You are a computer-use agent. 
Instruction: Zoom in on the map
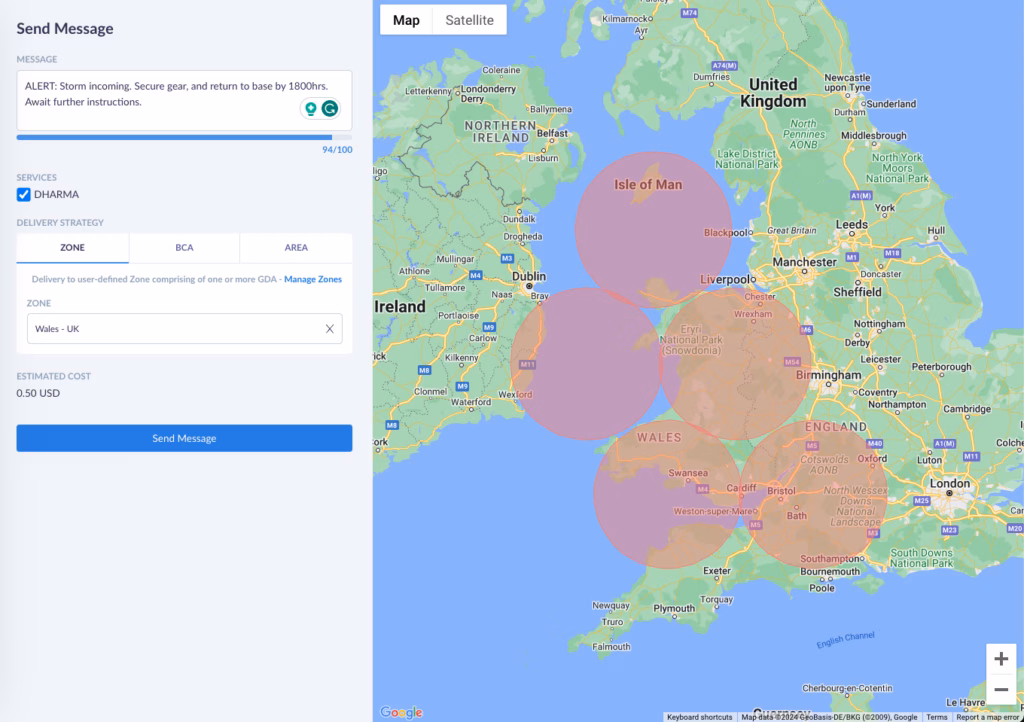[1000, 659]
